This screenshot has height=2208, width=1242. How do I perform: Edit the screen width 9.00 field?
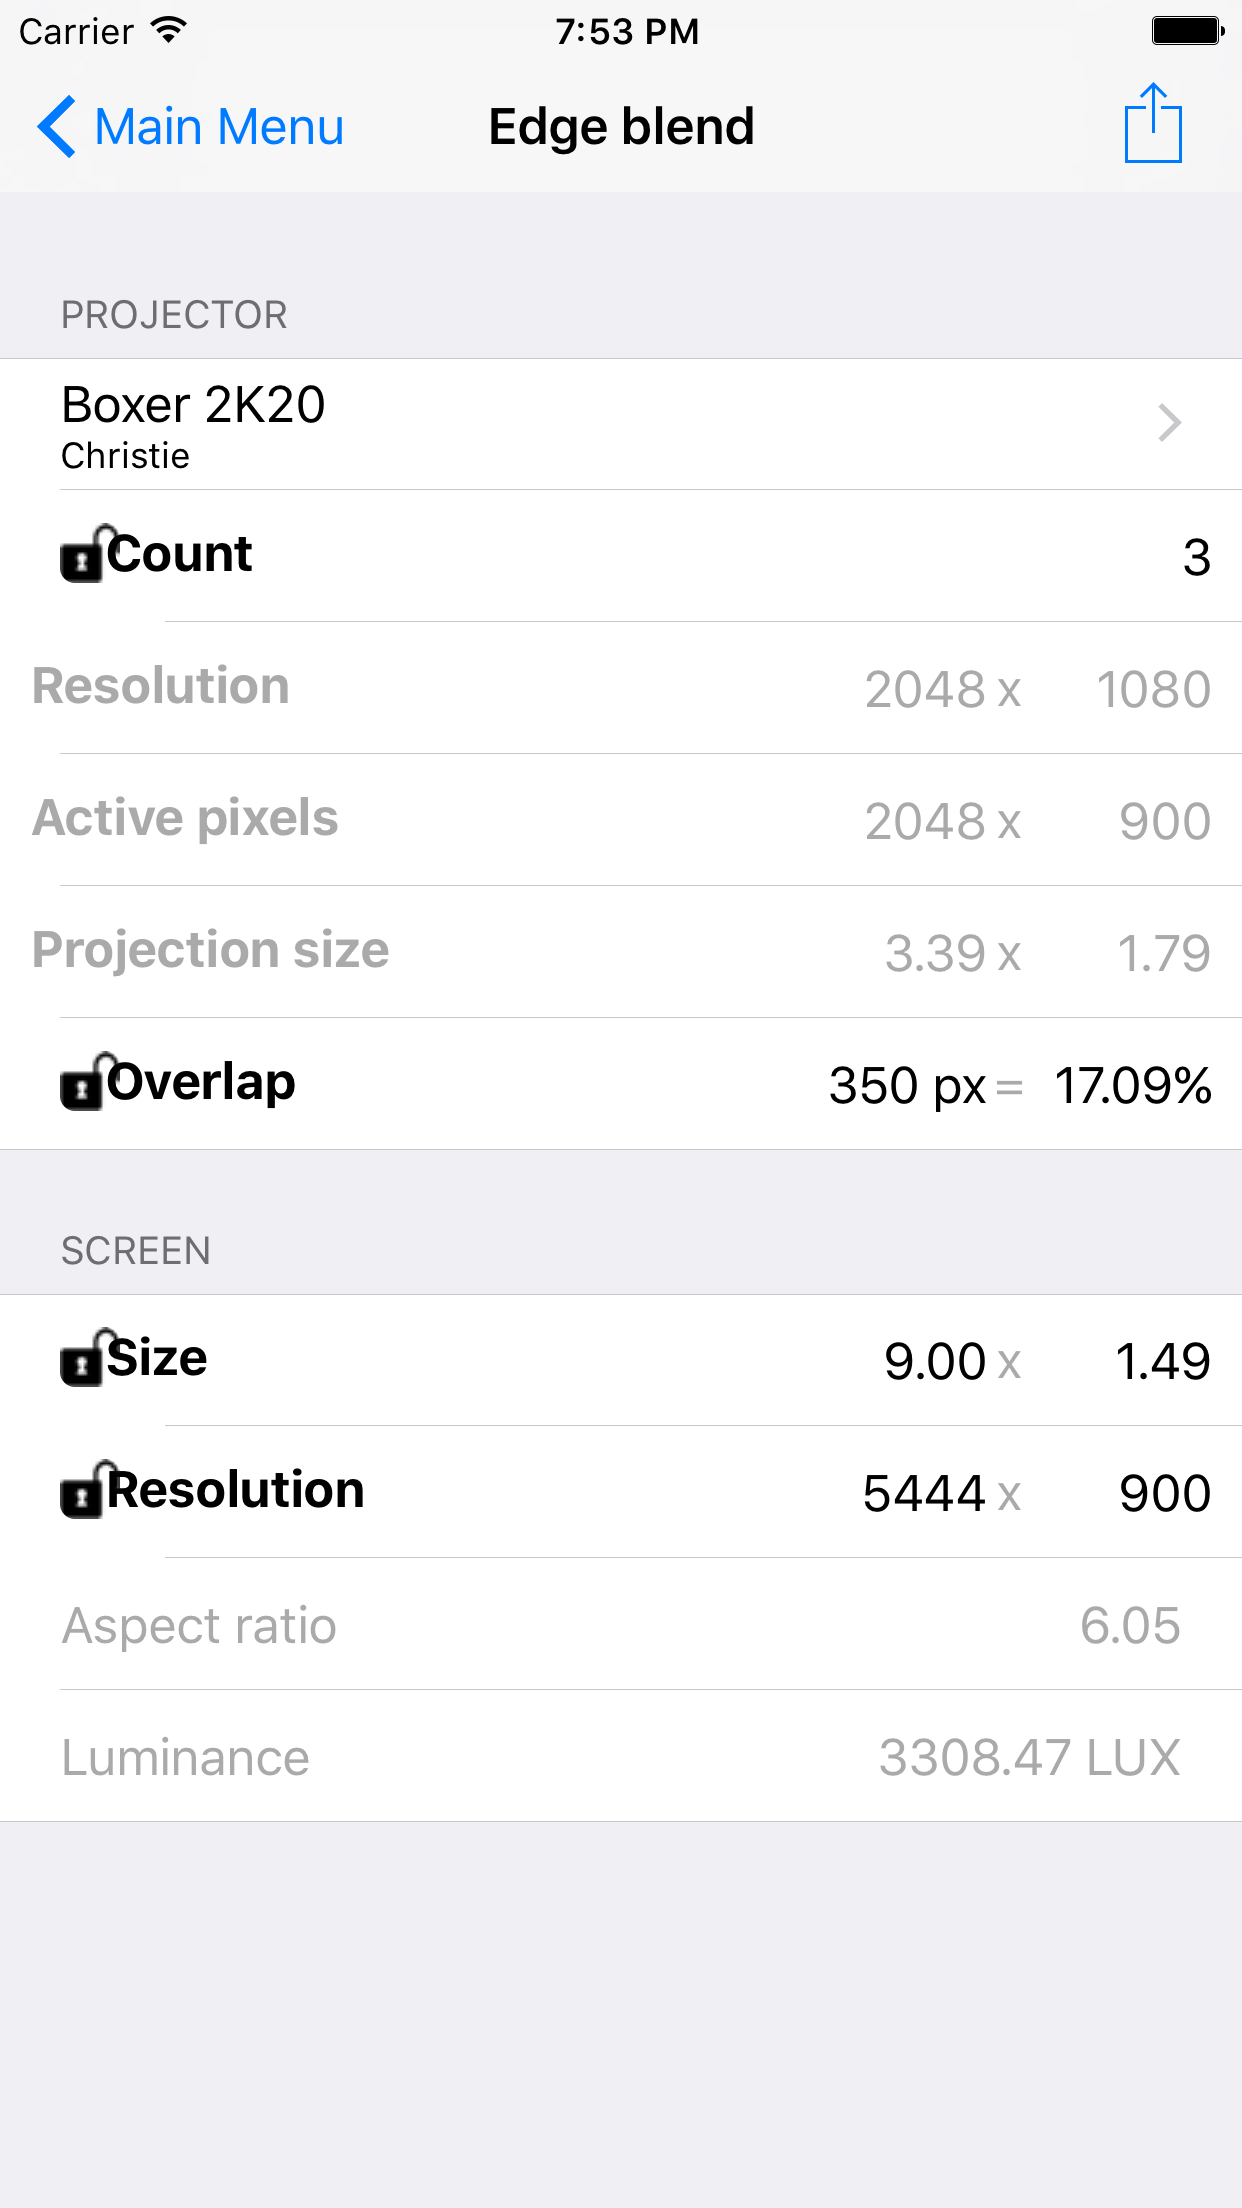[x=935, y=1362]
